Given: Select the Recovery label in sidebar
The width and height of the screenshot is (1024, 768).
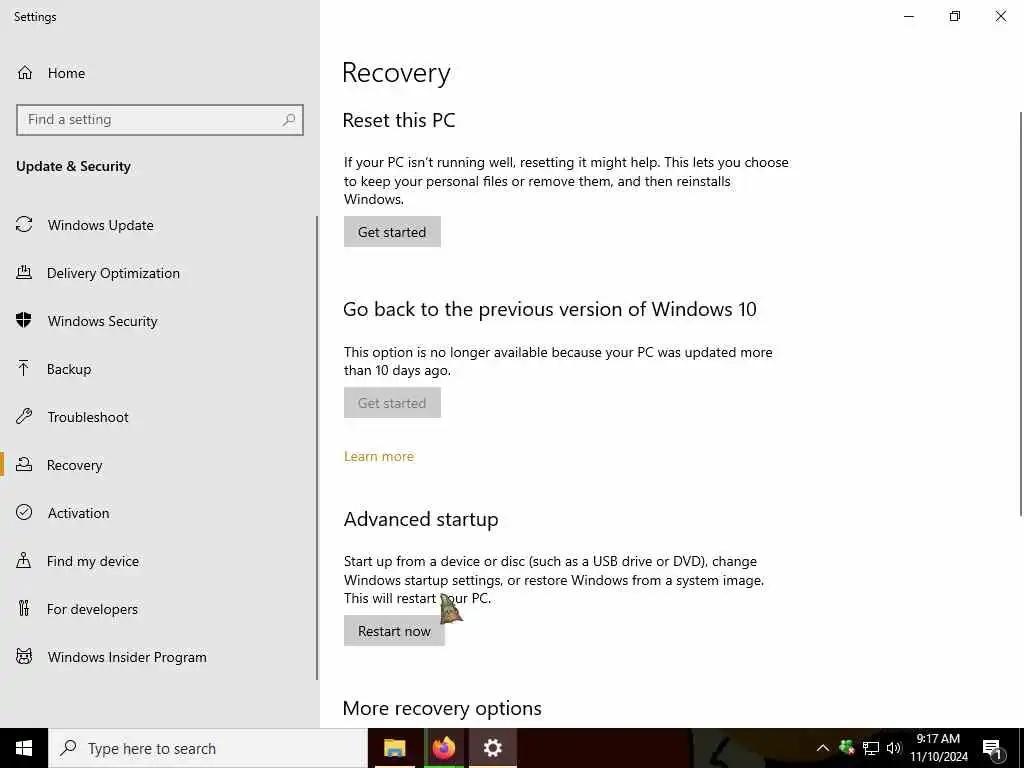Looking at the screenshot, I should [x=74, y=465].
